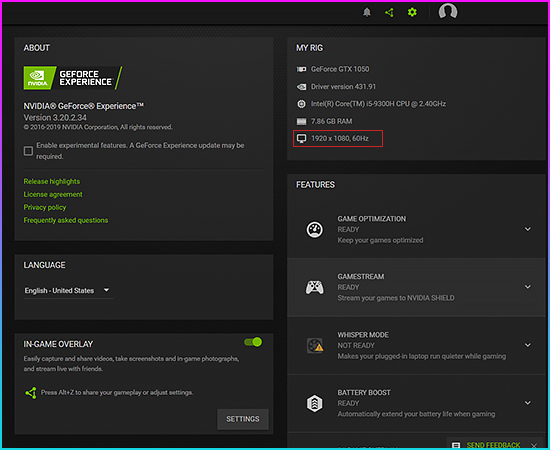Open the License agreement link
Viewport: 550px width, 450px height.
click(x=53, y=194)
